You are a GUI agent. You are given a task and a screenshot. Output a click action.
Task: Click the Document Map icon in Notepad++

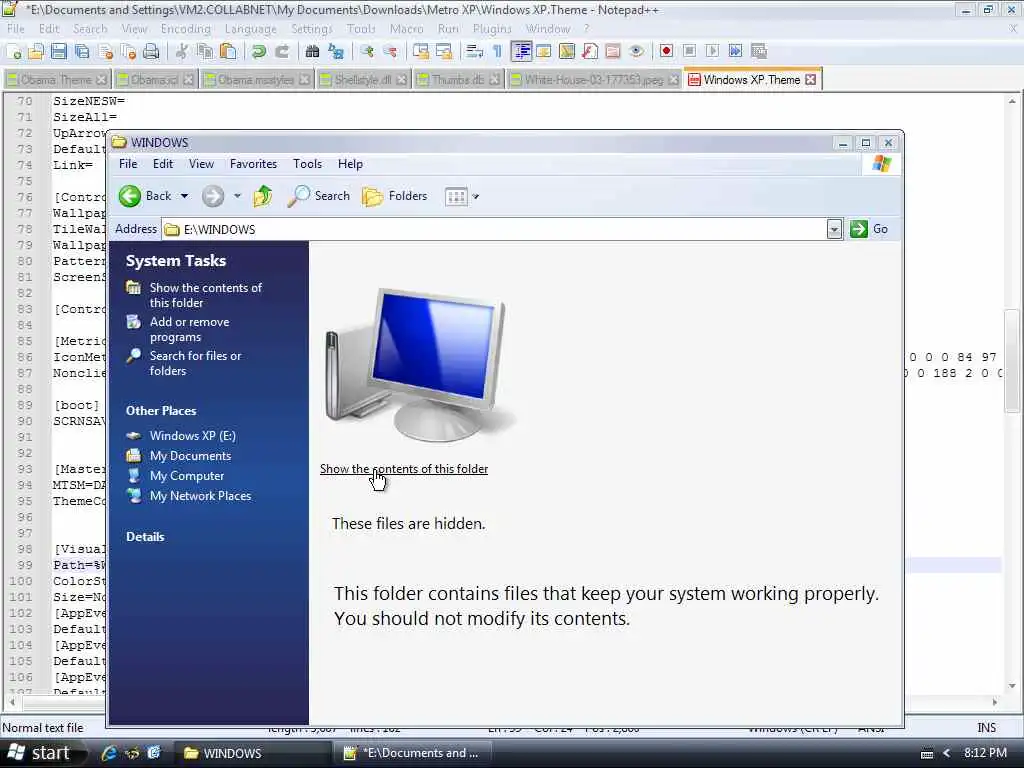coord(567,51)
